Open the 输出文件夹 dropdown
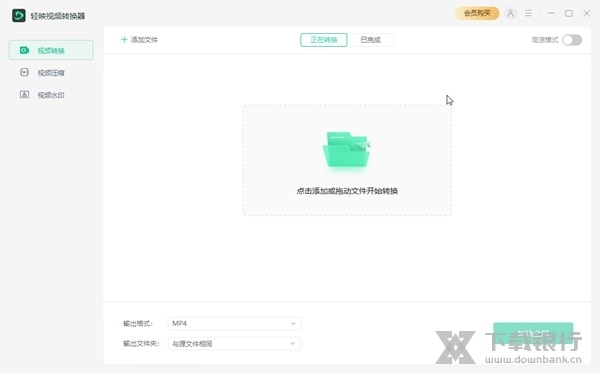The image size is (600, 373). click(234, 344)
